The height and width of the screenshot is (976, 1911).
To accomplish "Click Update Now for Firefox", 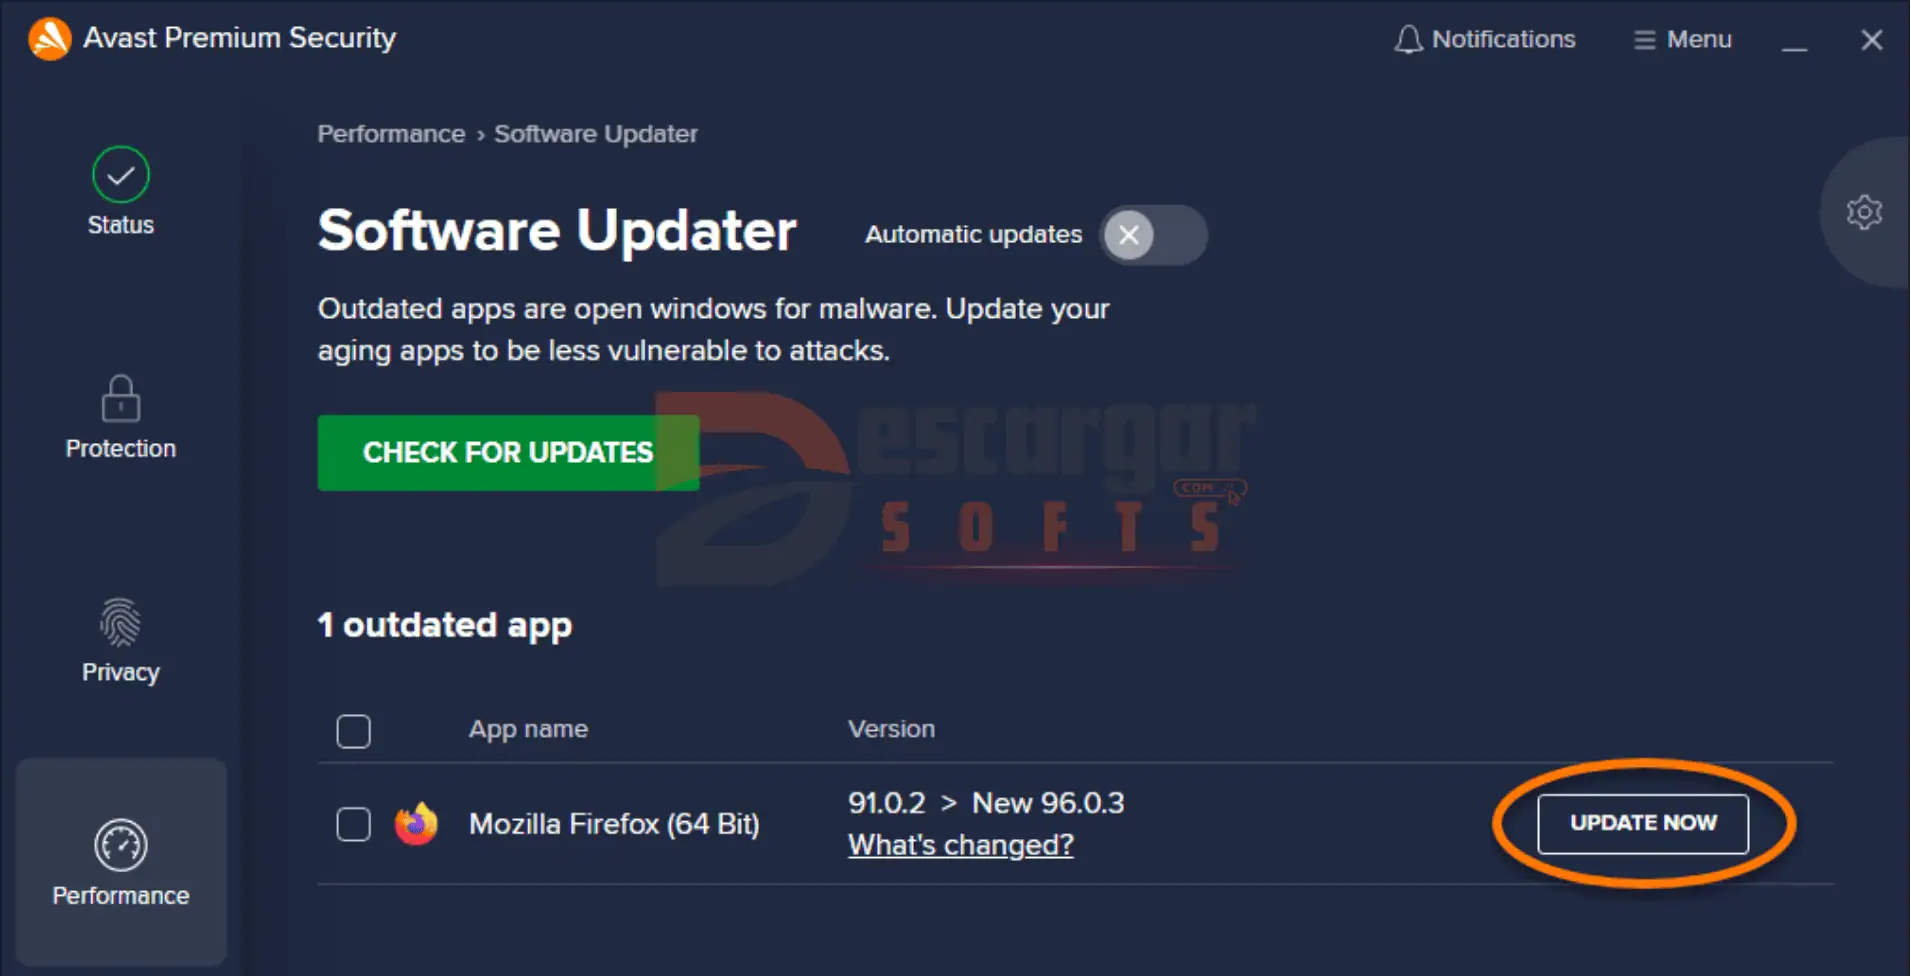I will [1642, 823].
